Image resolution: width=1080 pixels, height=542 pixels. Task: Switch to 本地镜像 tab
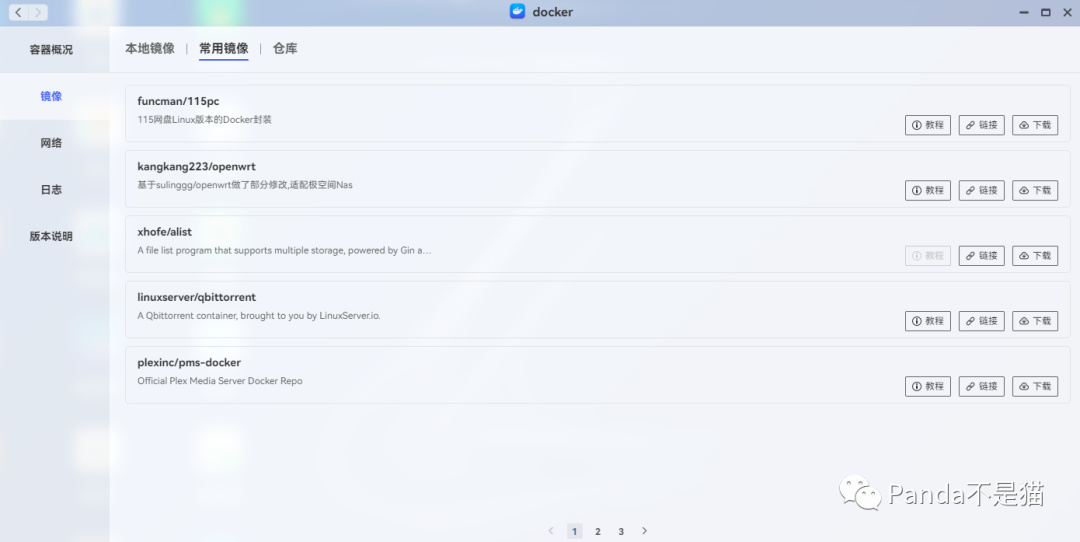(x=149, y=49)
